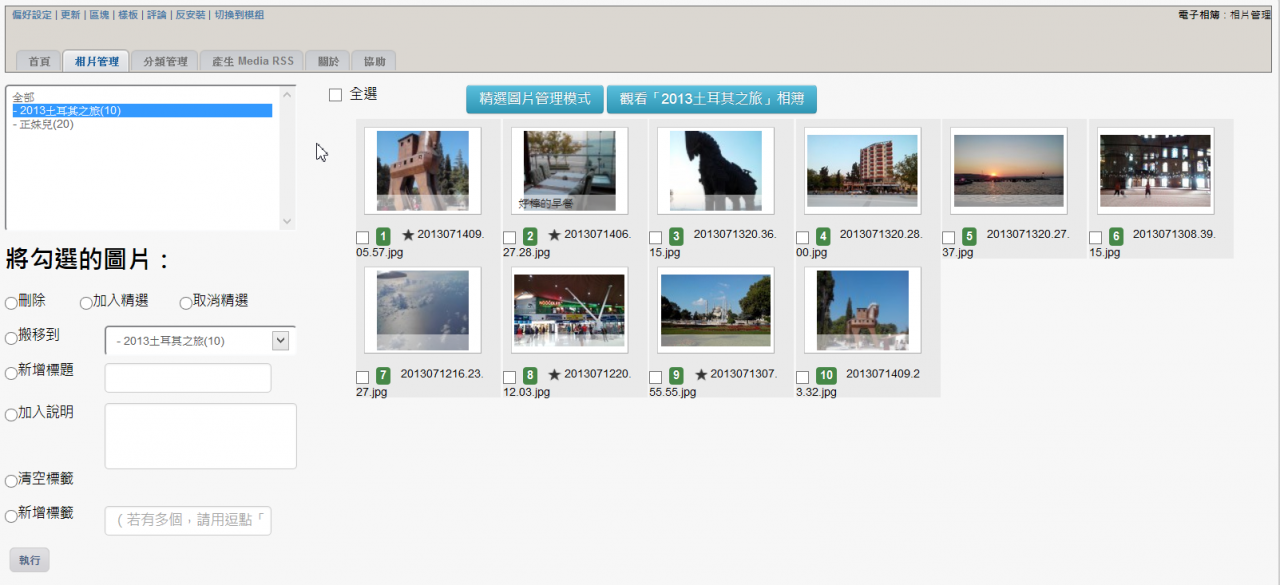The image size is (1280, 585).
Task: Select the 加入精選 radio option
Action: point(86,303)
